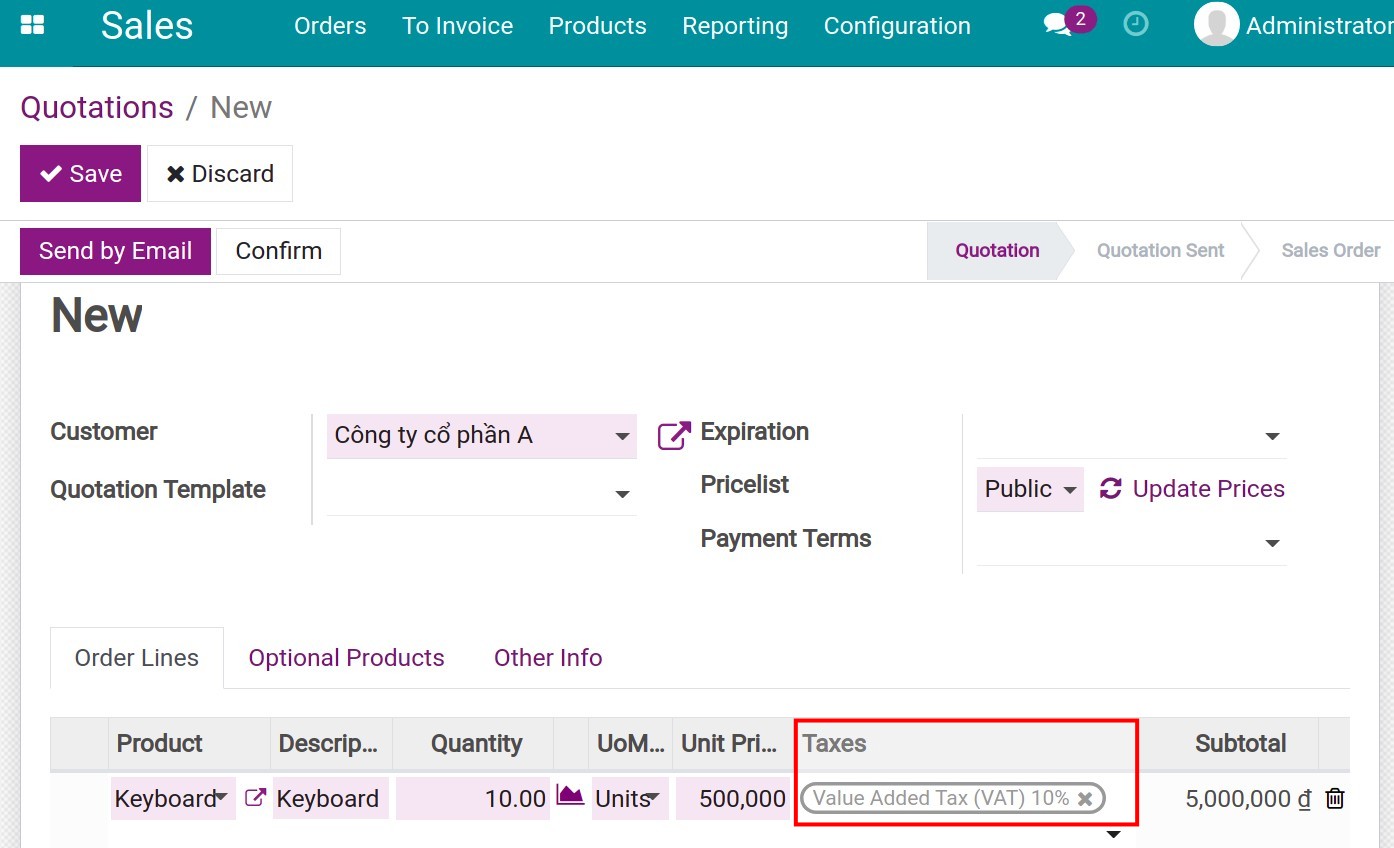
Task: Select the Quotation Sent status stage
Action: (x=1160, y=251)
